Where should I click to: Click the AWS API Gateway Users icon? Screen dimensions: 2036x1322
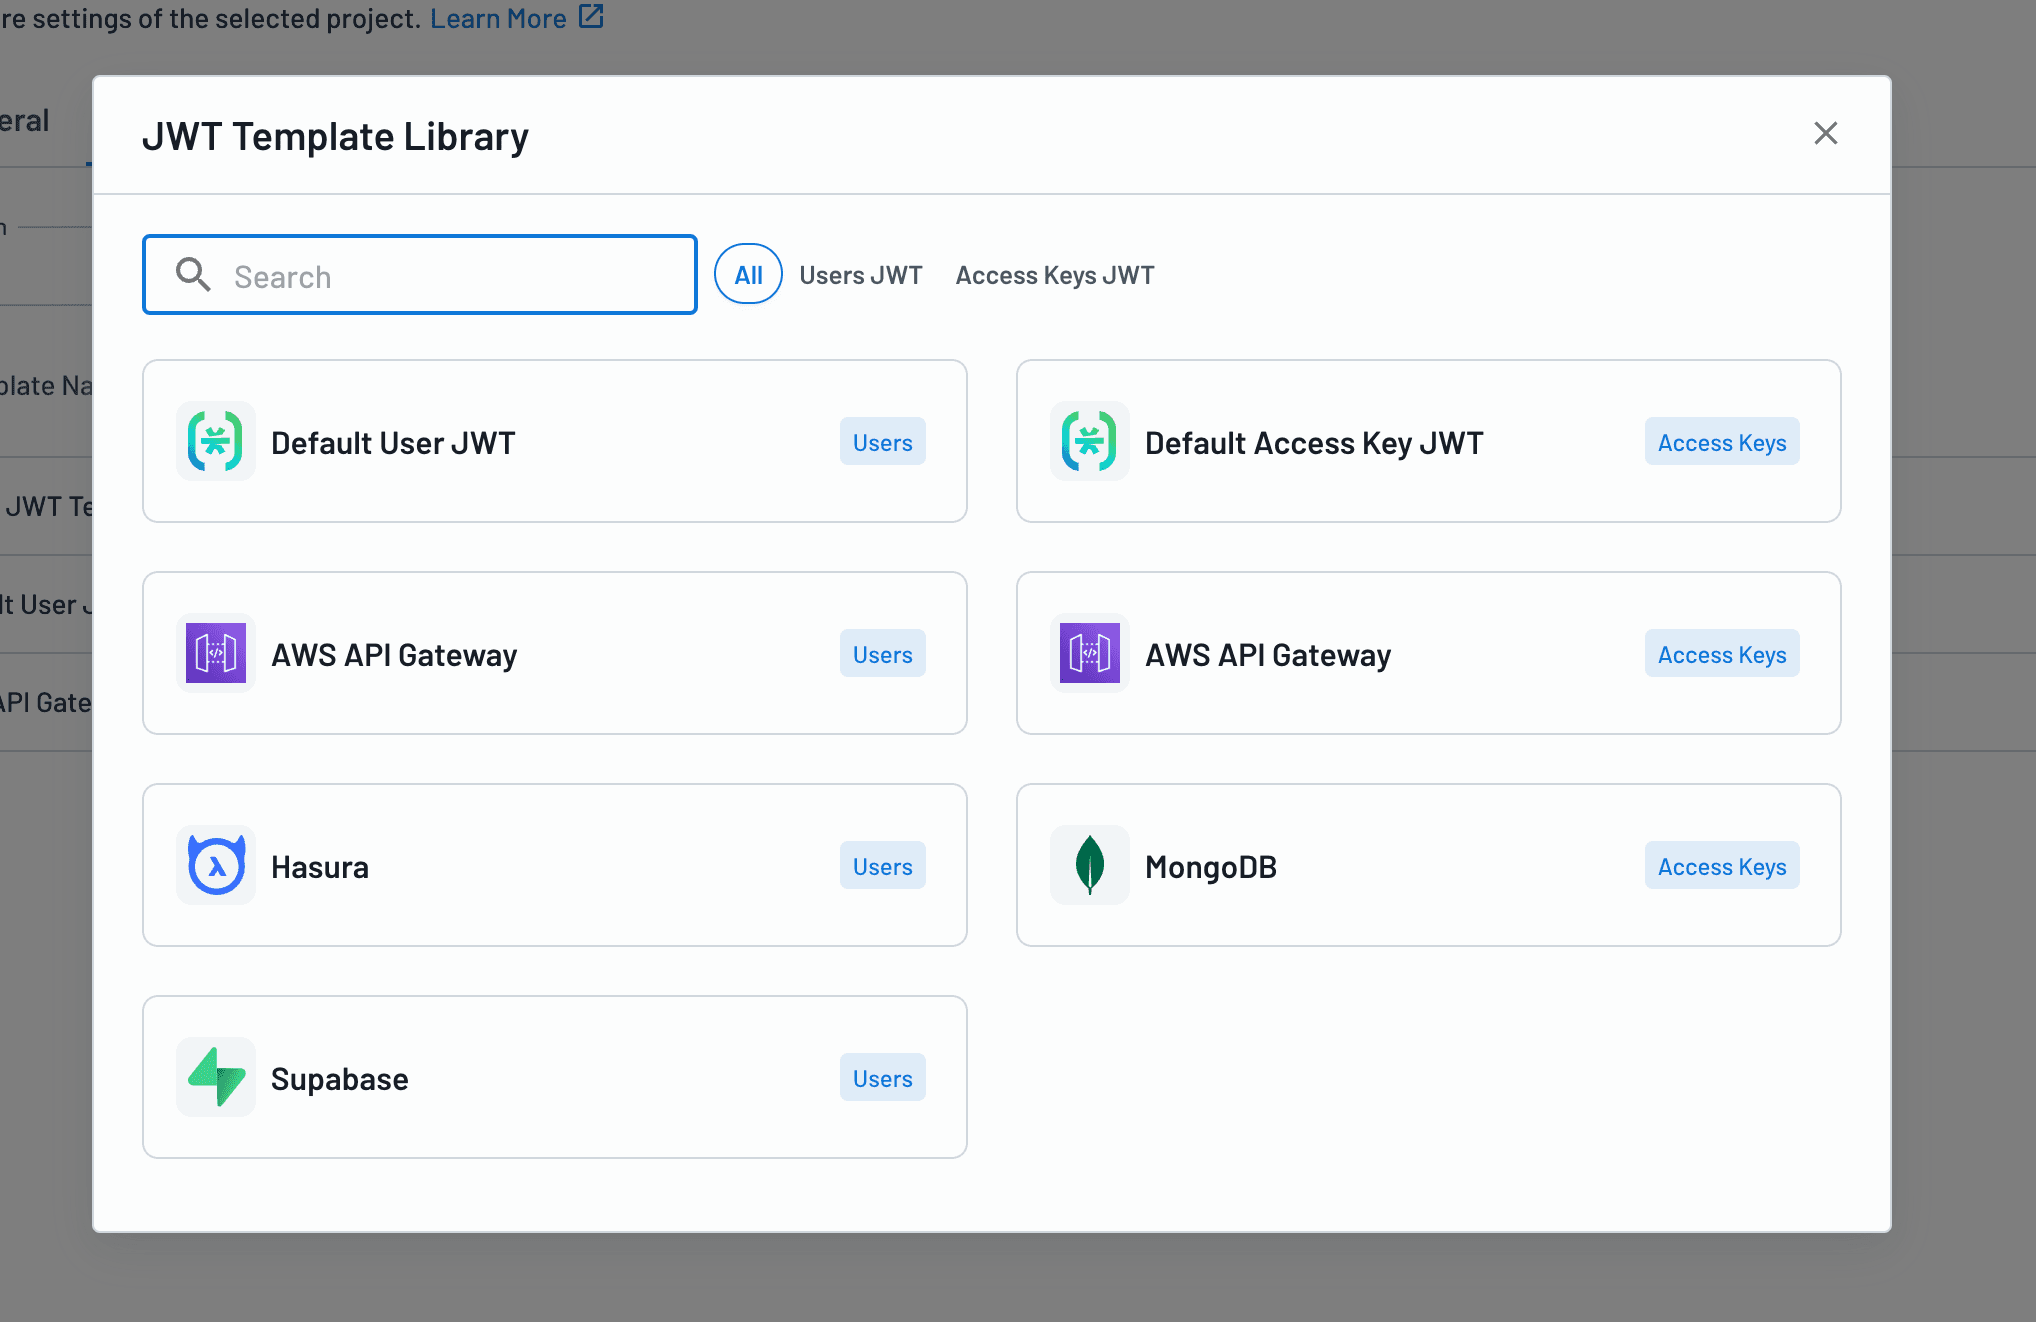coord(215,653)
